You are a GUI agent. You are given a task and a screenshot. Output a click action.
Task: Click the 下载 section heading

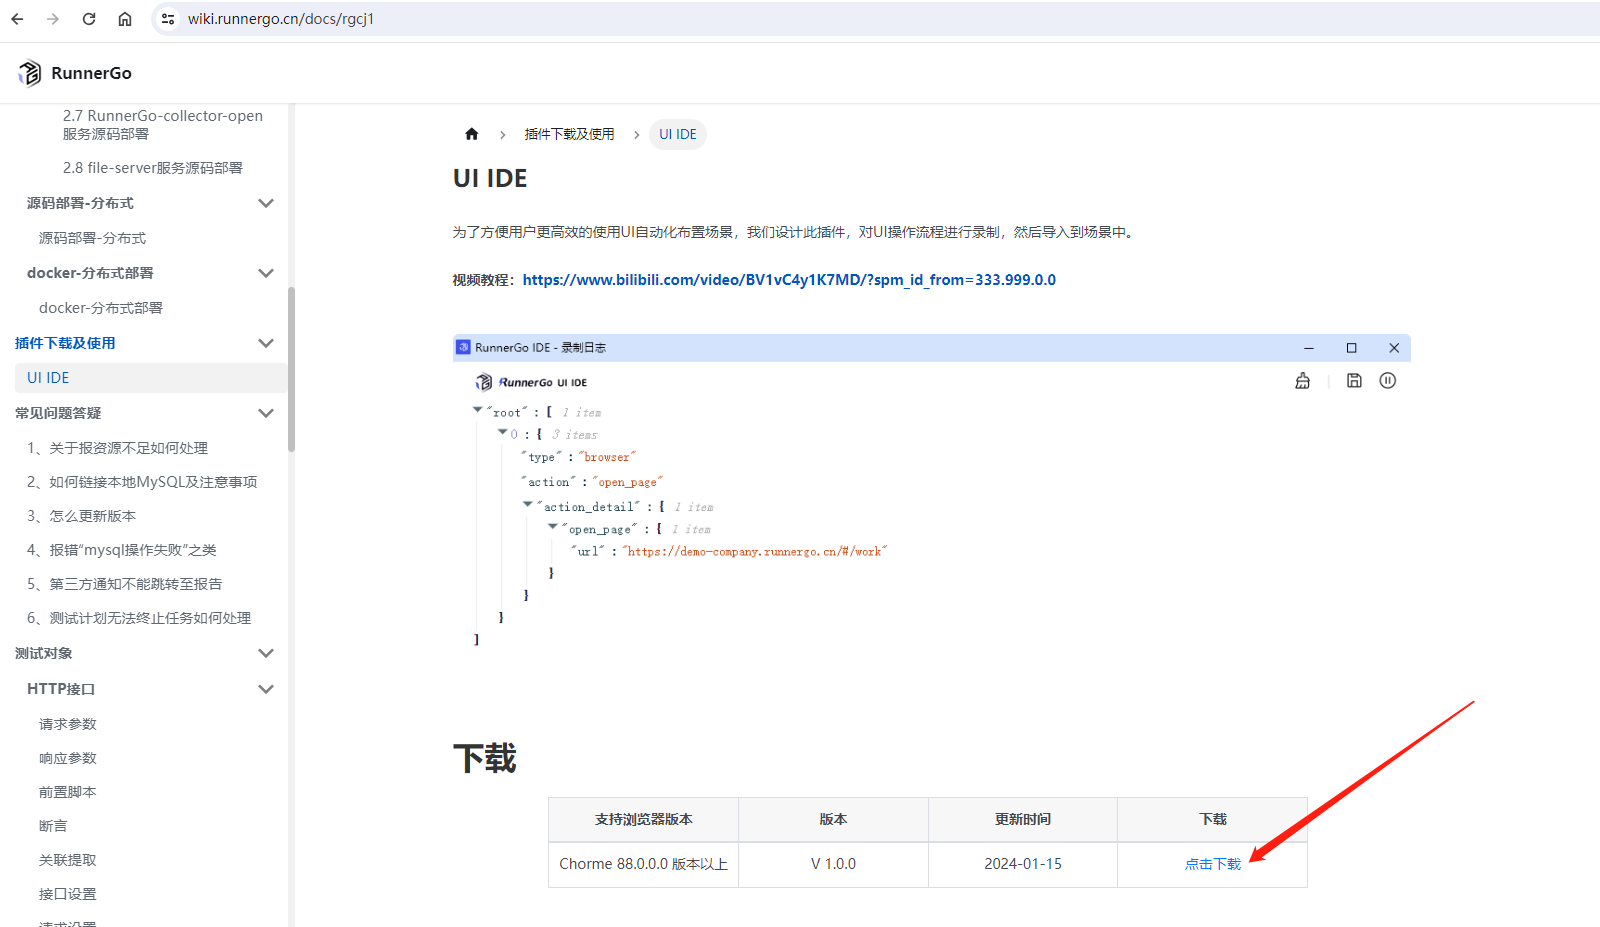tap(485, 758)
